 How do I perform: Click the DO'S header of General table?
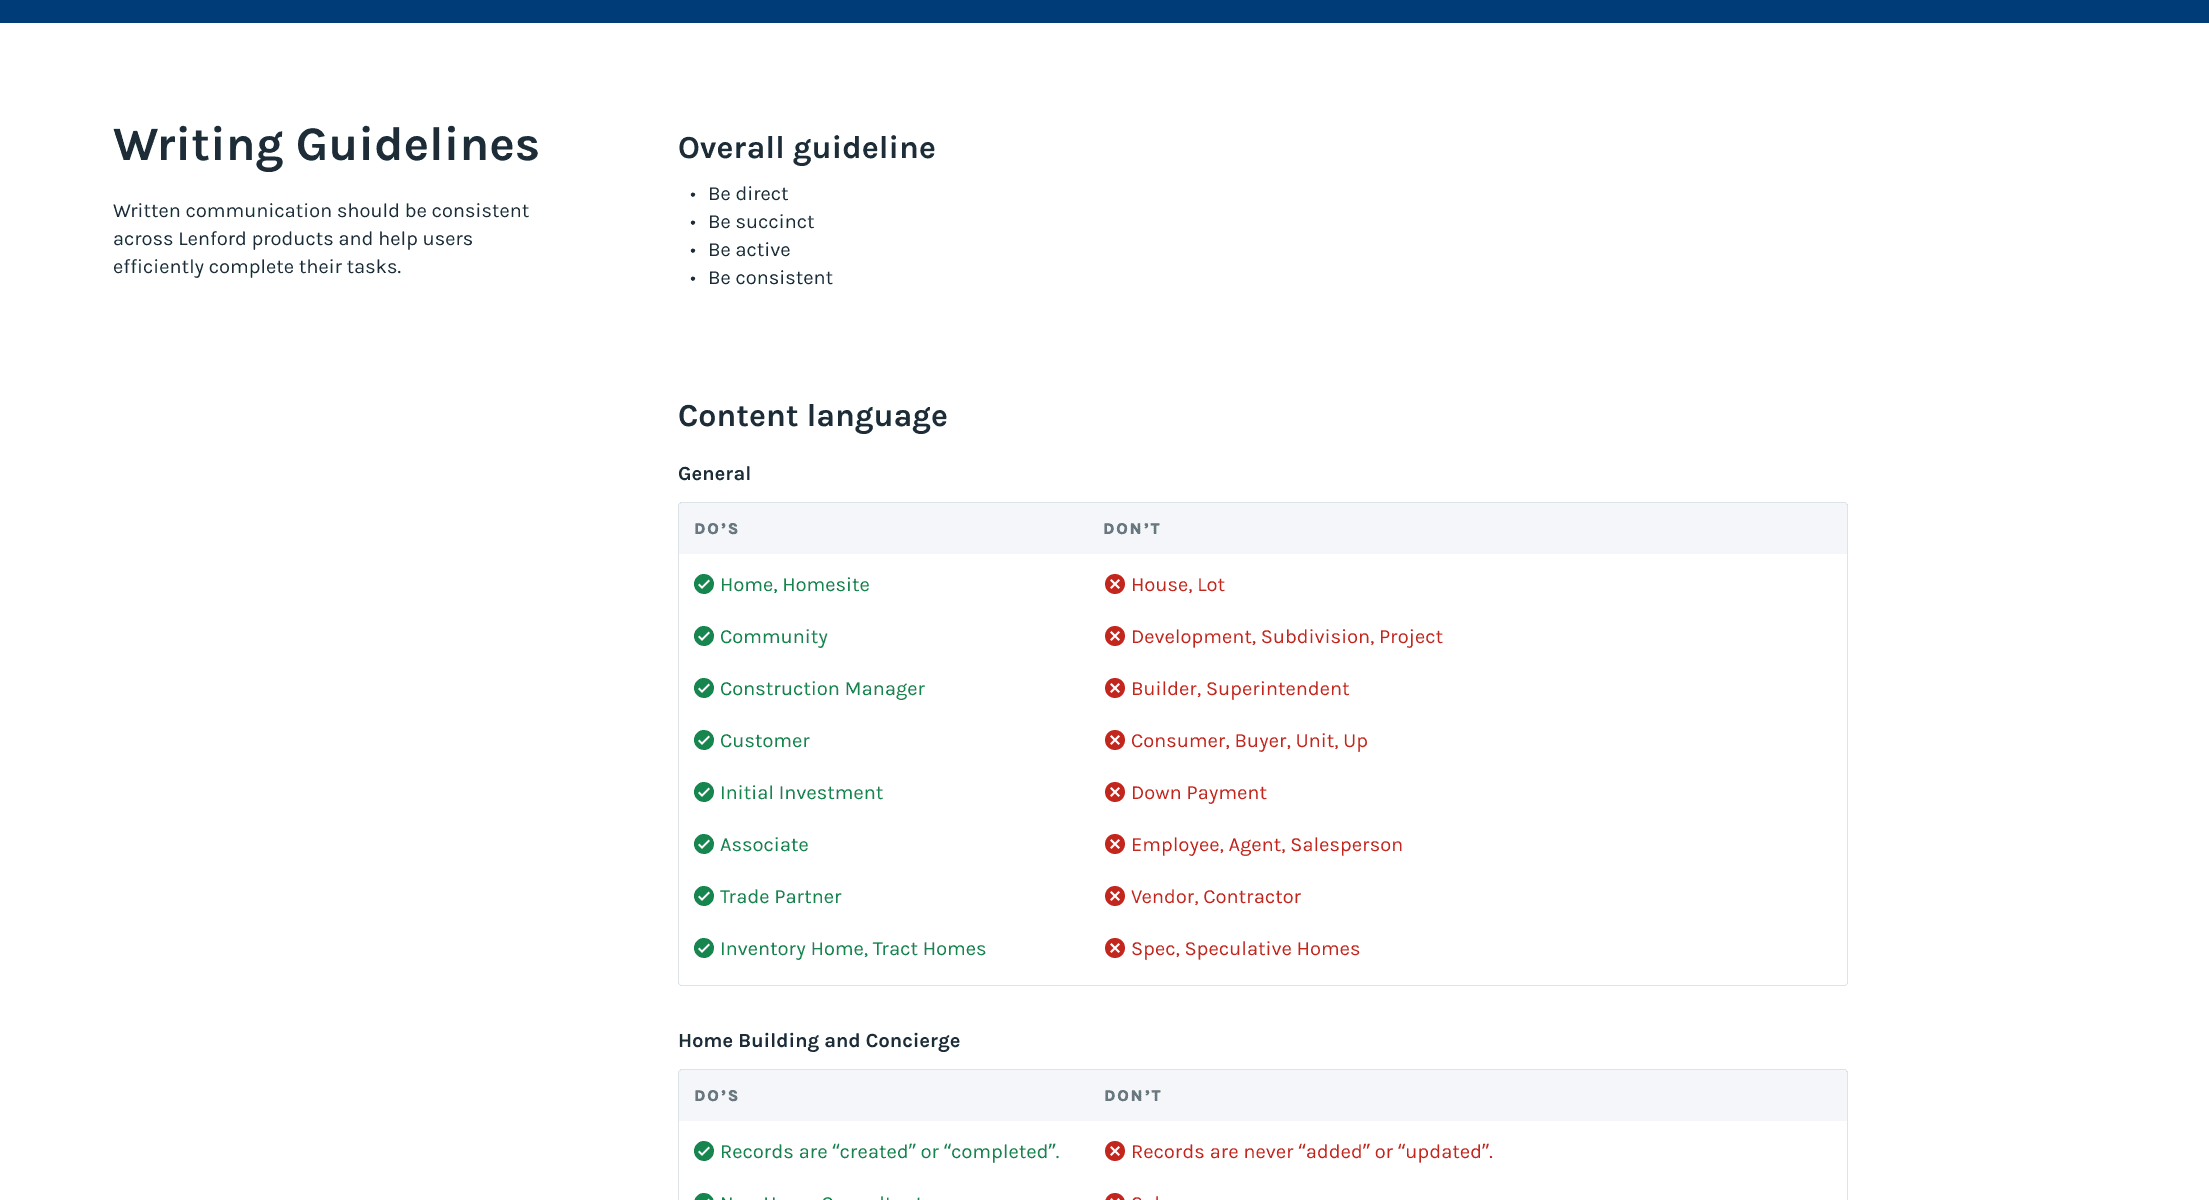pyautogui.click(x=716, y=529)
